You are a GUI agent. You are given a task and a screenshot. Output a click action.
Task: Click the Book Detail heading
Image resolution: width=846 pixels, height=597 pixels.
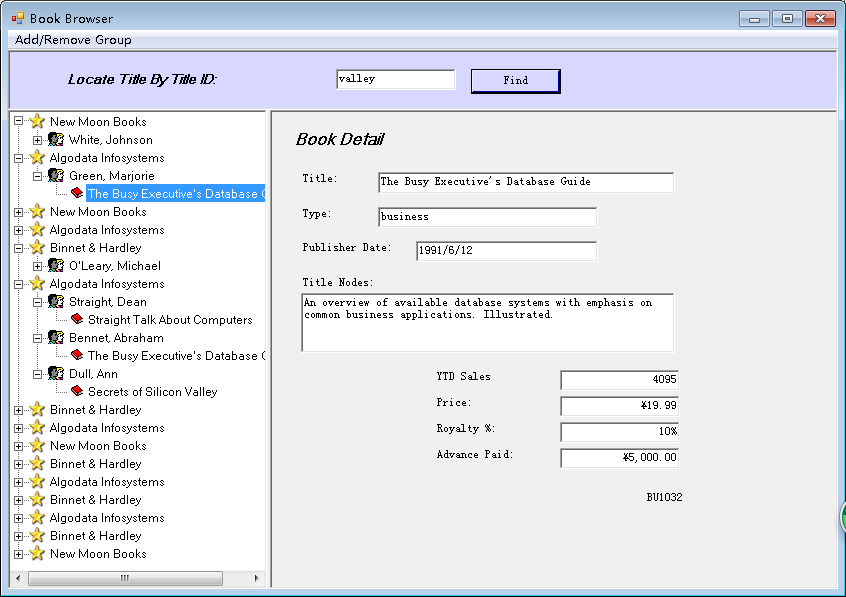340,139
